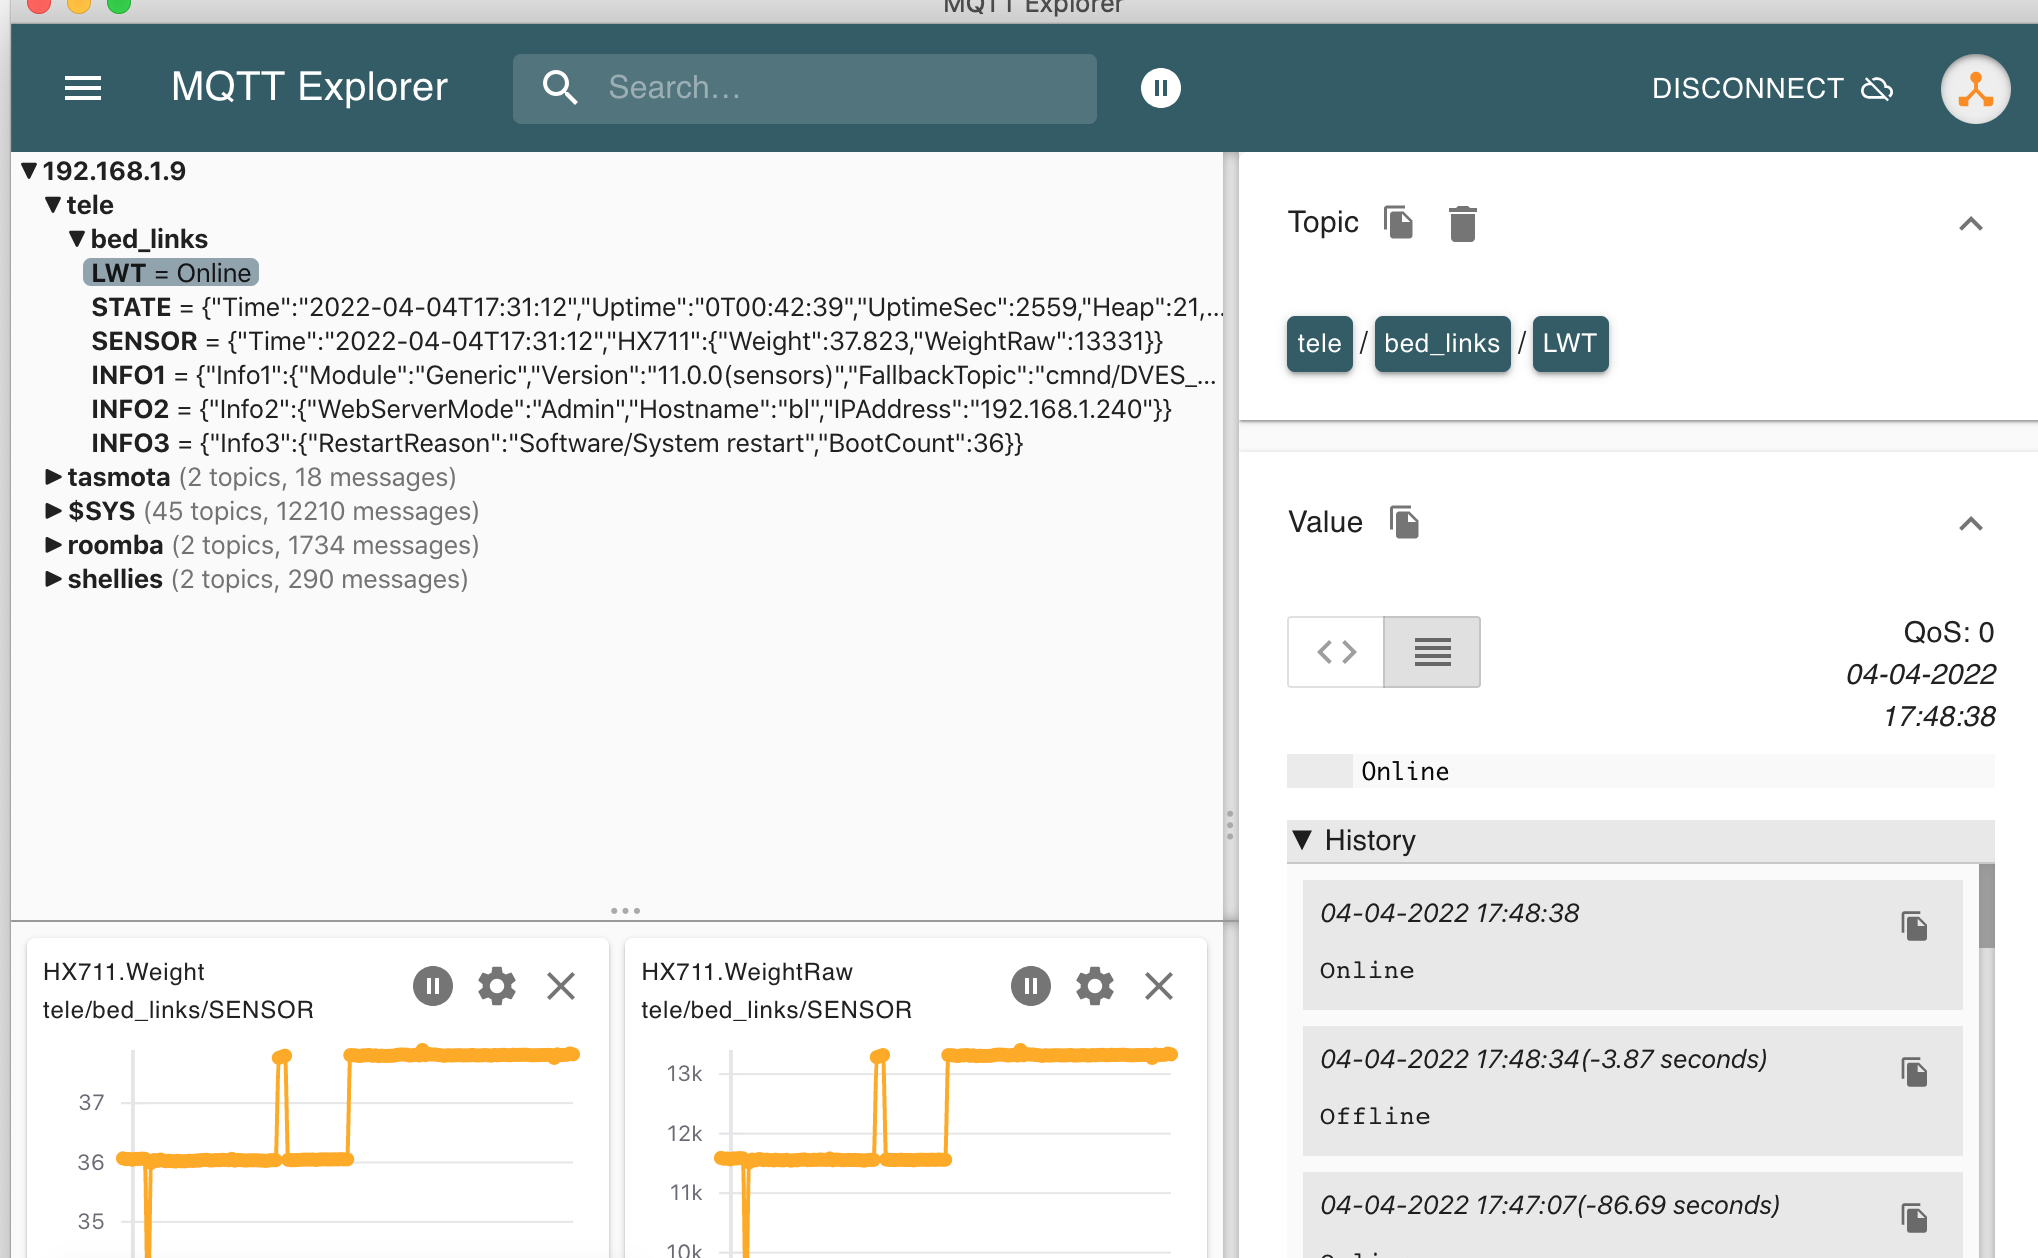This screenshot has height=1258, width=2038.
Task: Click the vertical panel divider handle
Action: pos(1230,825)
